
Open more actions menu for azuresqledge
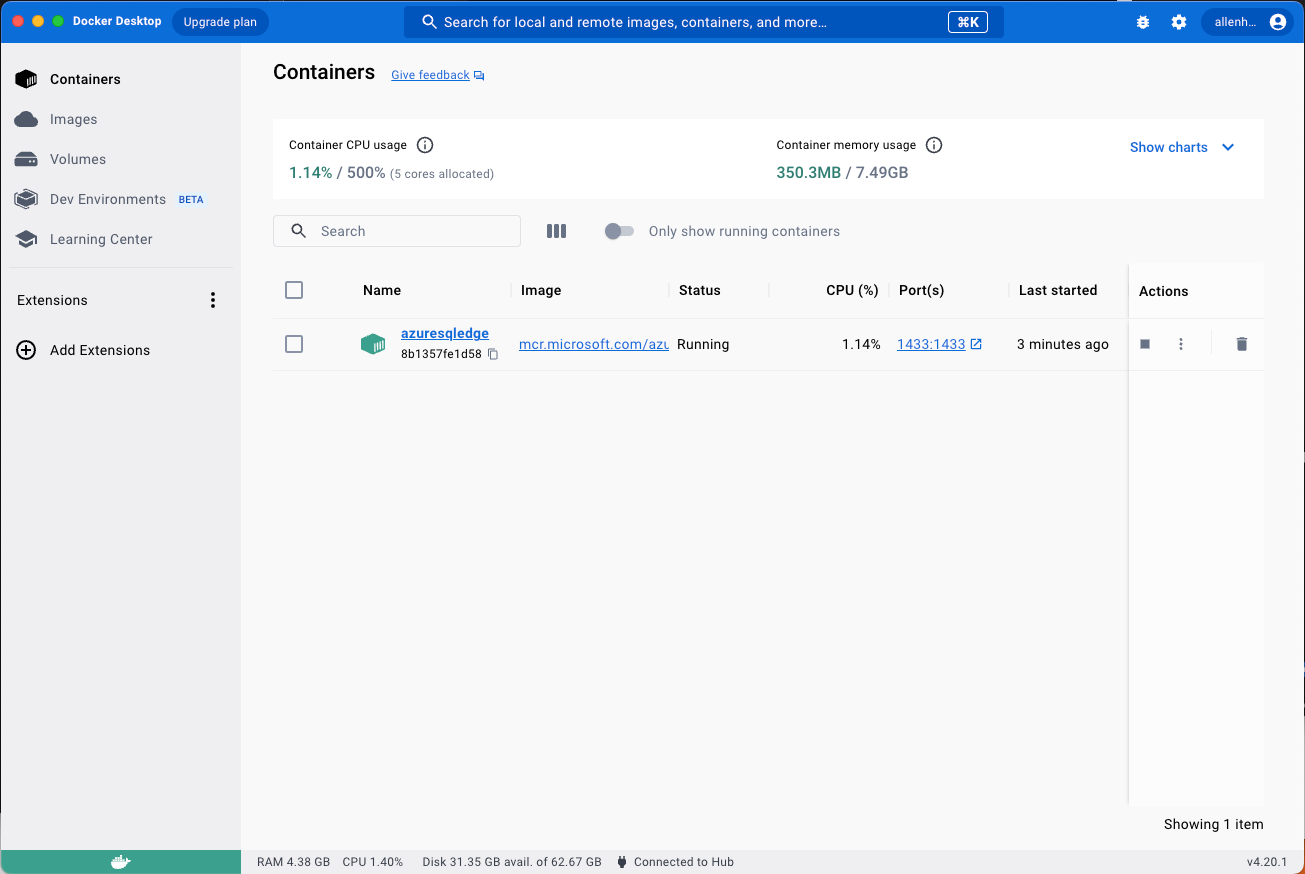coord(1181,344)
